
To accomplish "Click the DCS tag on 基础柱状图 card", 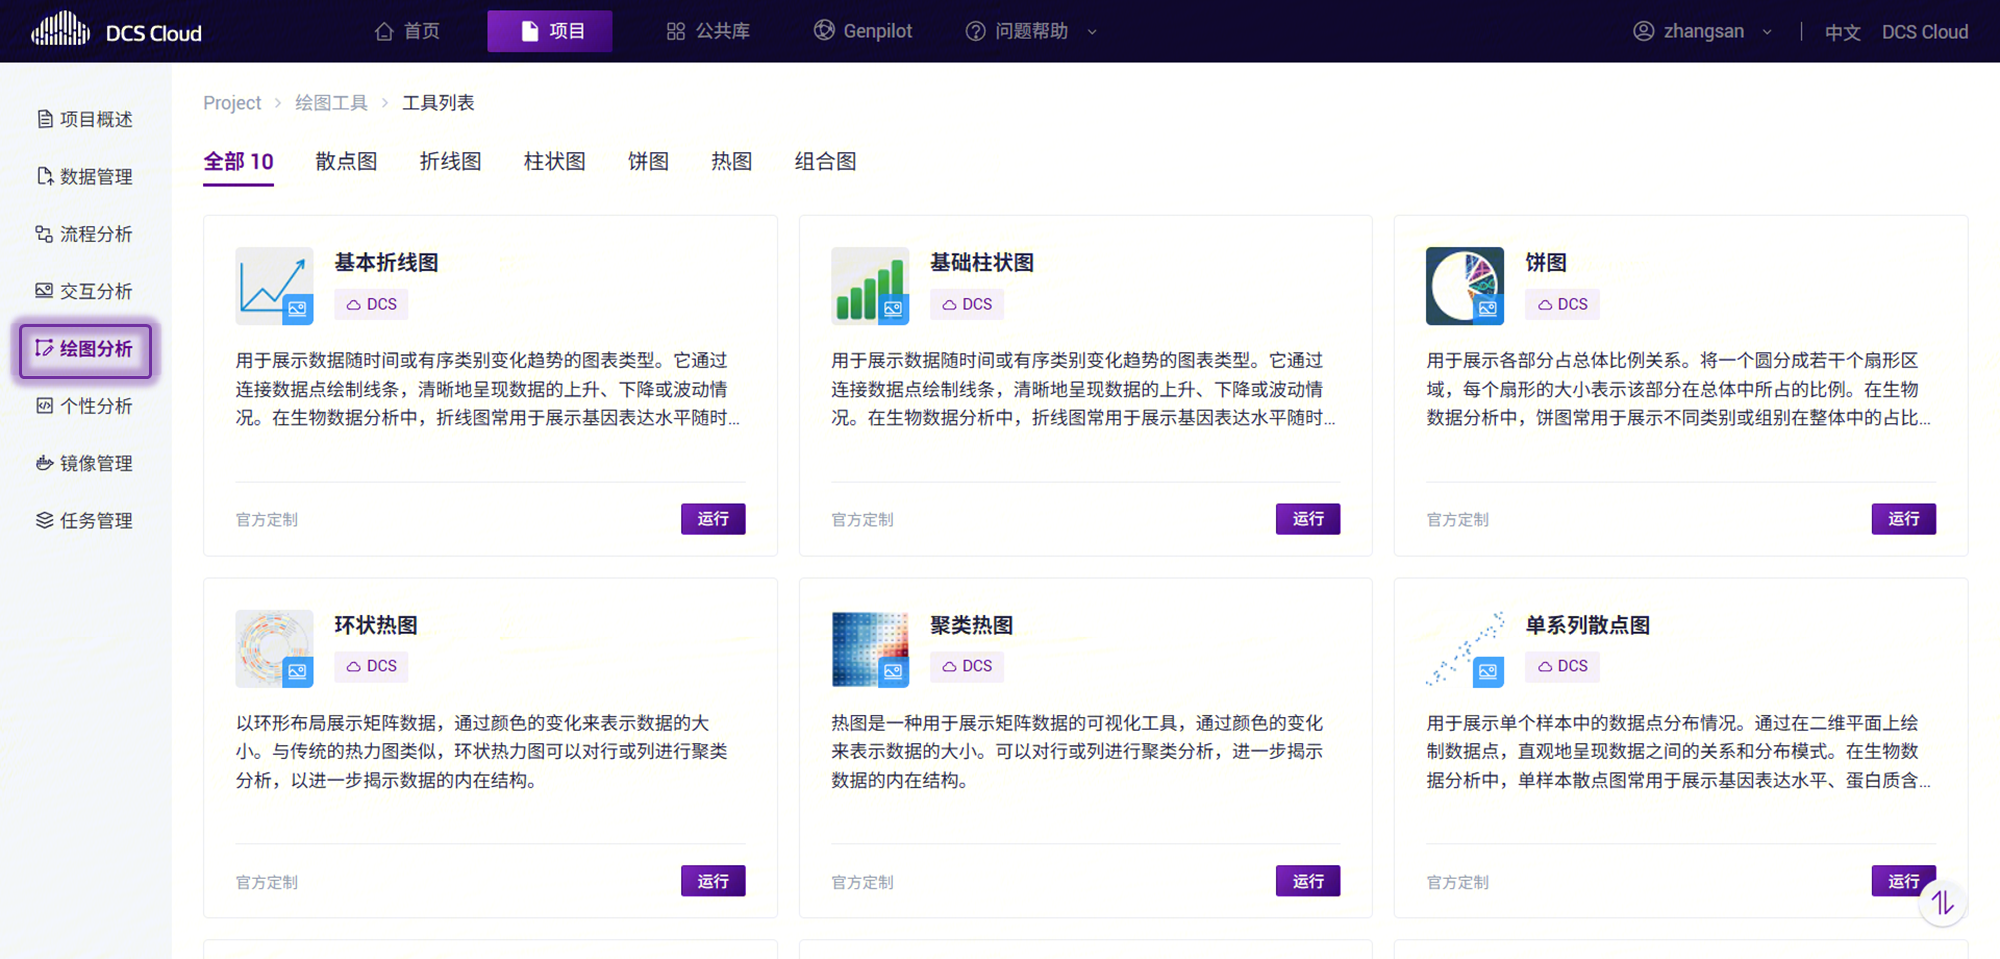I will (x=967, y=304).
